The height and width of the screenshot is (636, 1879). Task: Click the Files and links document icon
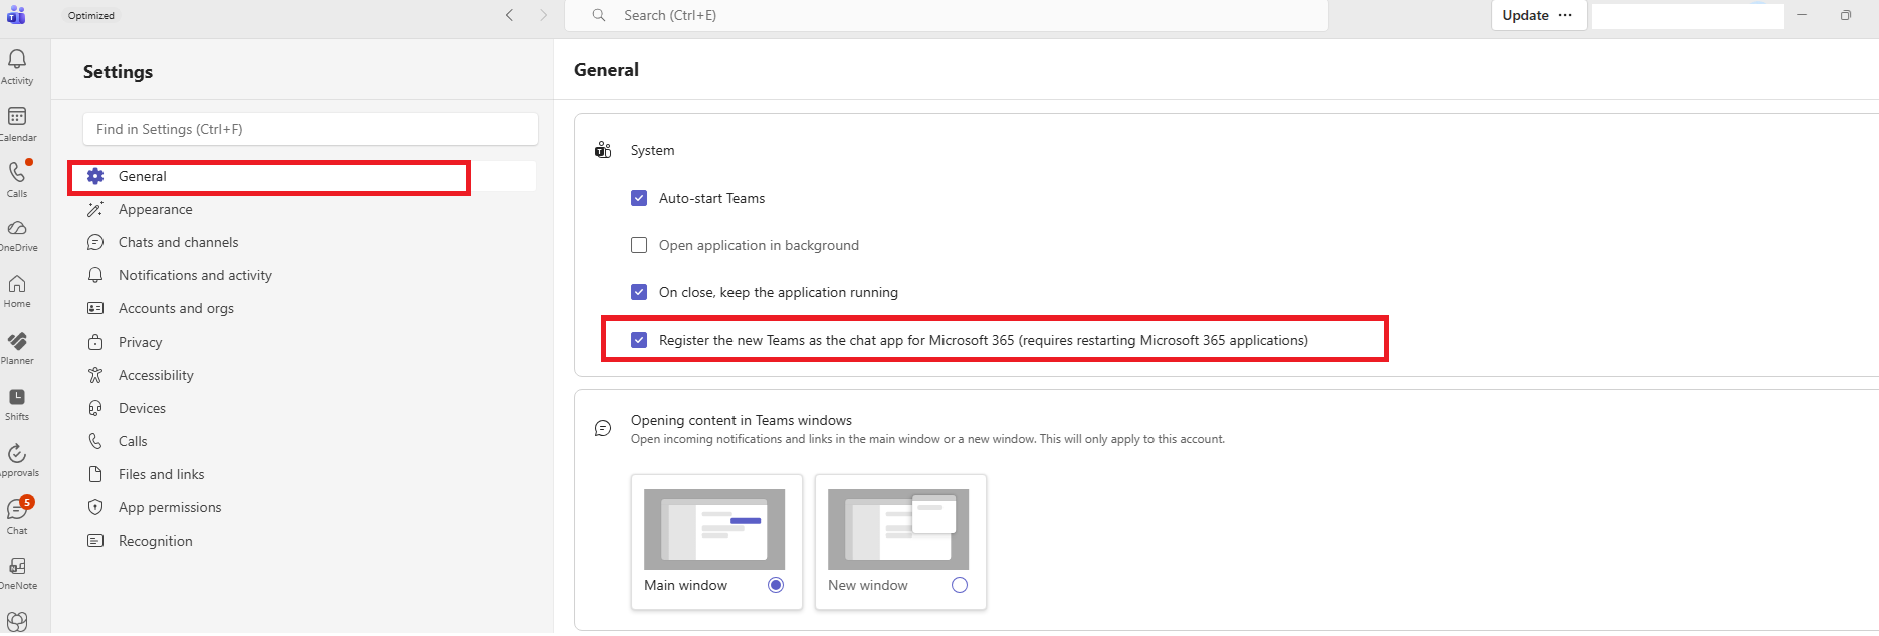pyautogui.click(x=95, y=474)
